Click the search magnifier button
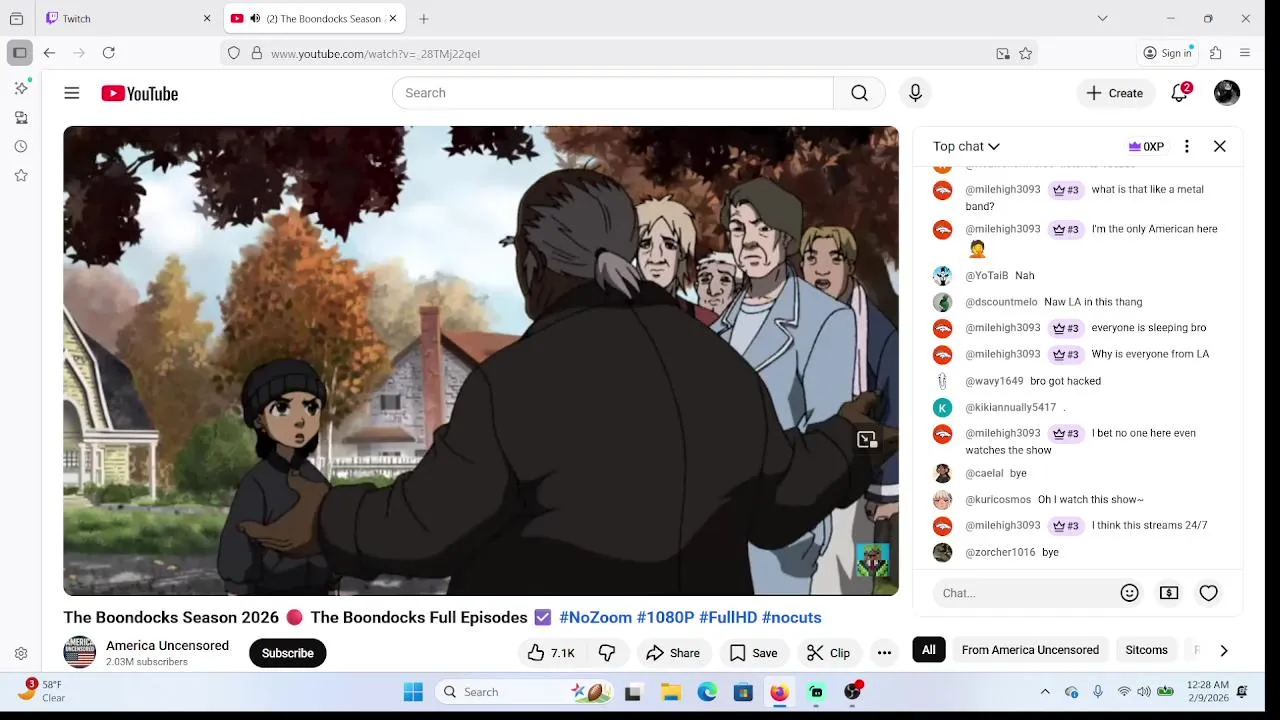 pyautogui.click(x=859, y=93)
